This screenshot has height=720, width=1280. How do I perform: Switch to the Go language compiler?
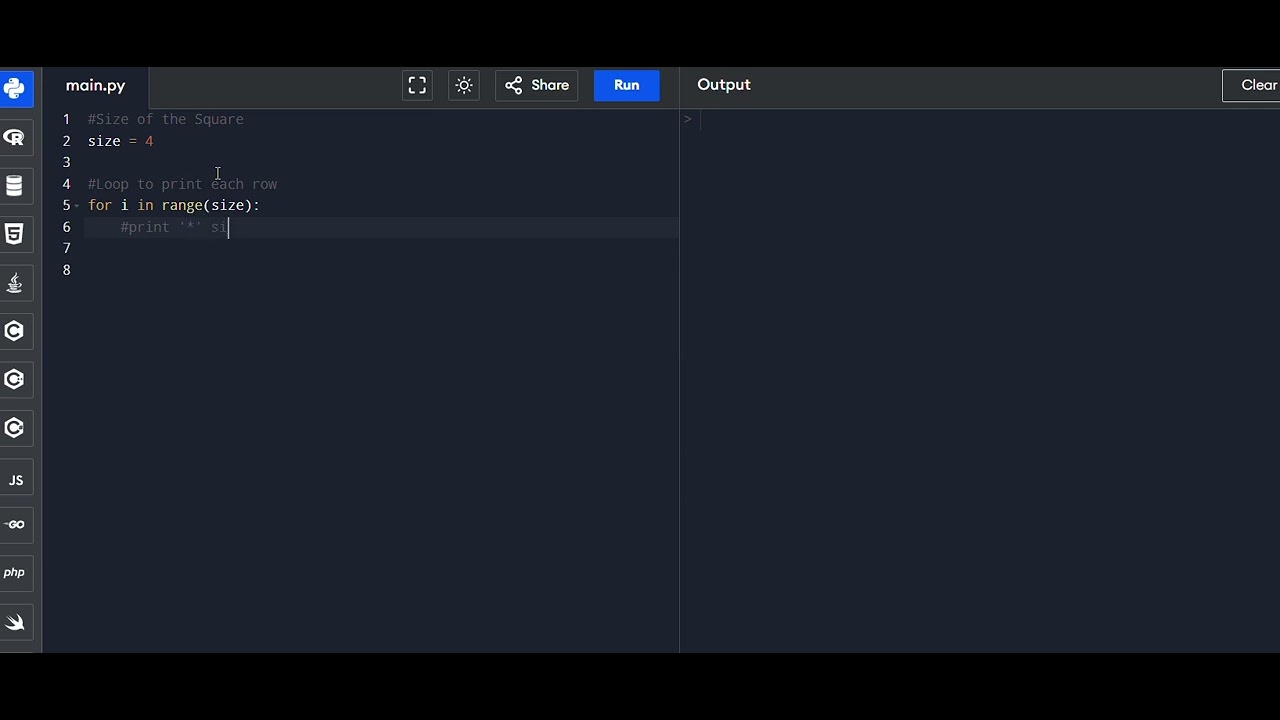15,525
